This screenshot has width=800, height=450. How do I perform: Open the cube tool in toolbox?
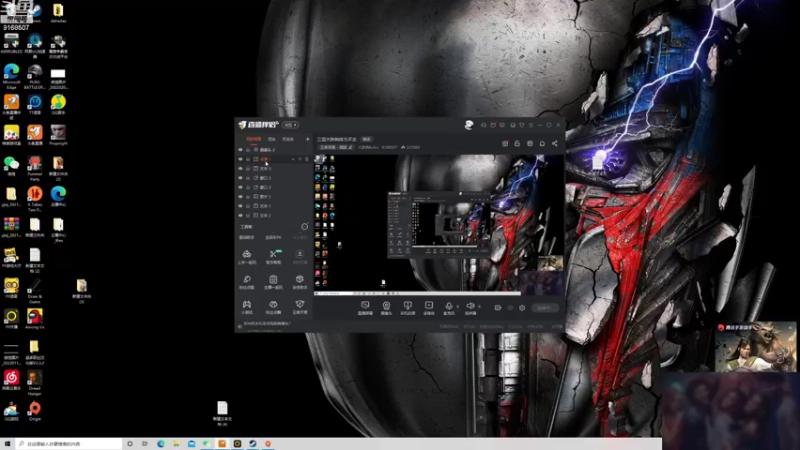click(300, 282)
